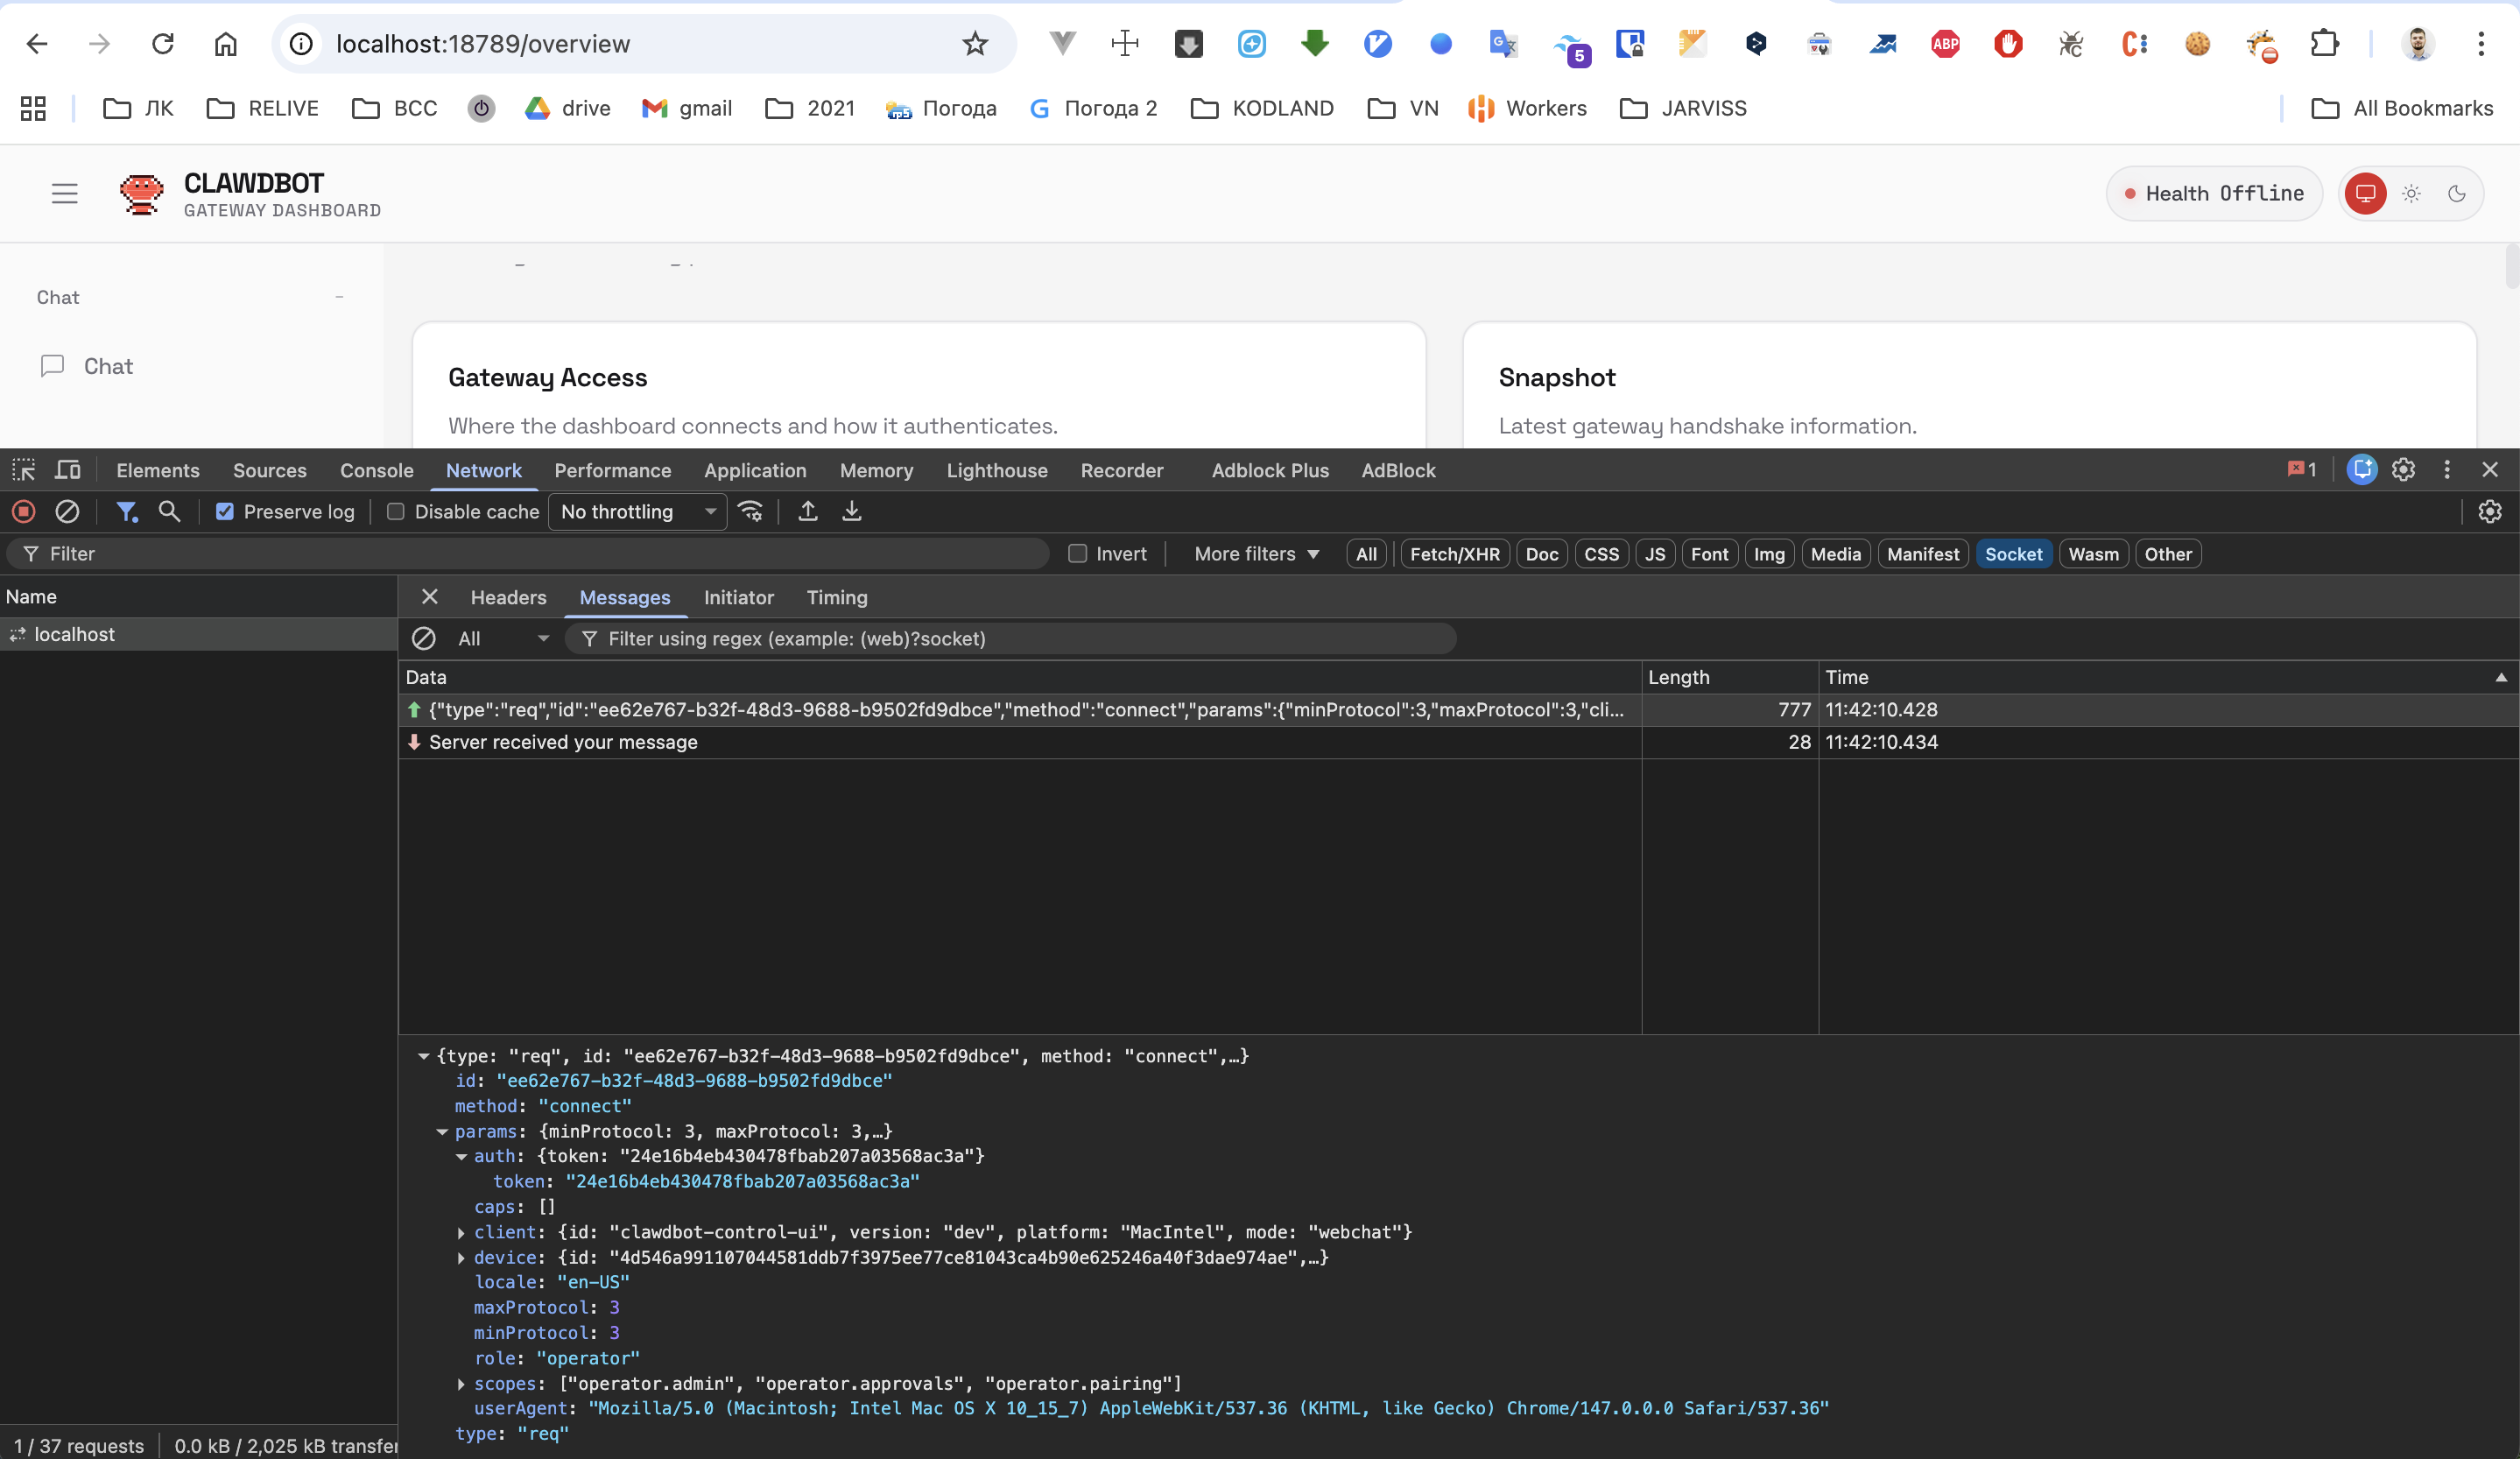
Task: Clear the network log
Action: pos(67,512)
